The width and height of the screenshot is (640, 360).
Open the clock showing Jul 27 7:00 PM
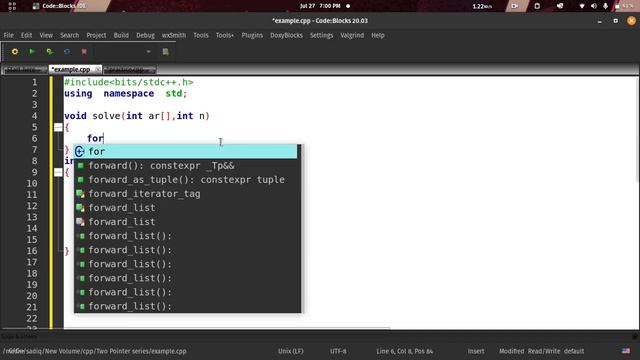[320, 6]
